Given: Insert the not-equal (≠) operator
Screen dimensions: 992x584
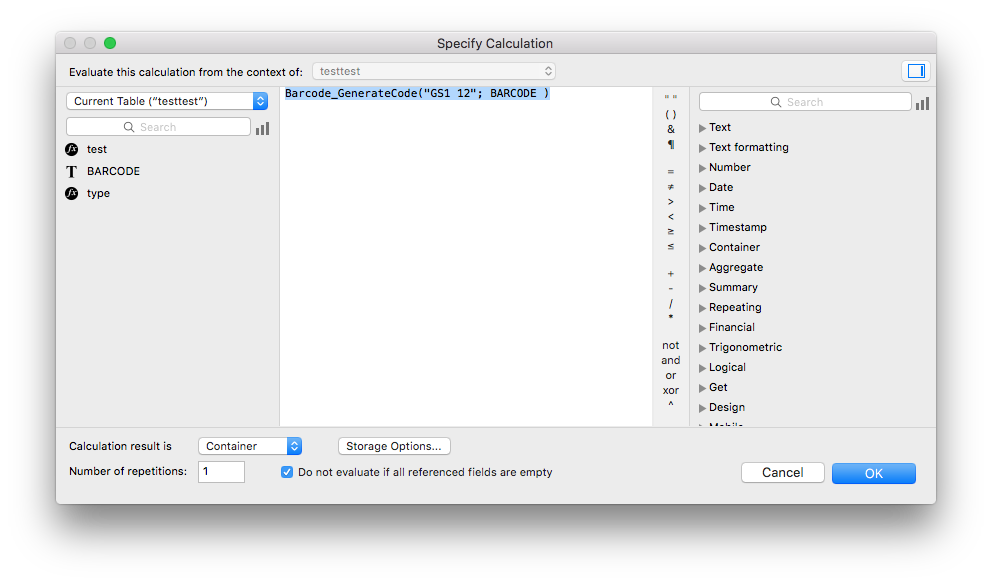Looking at the screenshot, I should tap(670, 186).
